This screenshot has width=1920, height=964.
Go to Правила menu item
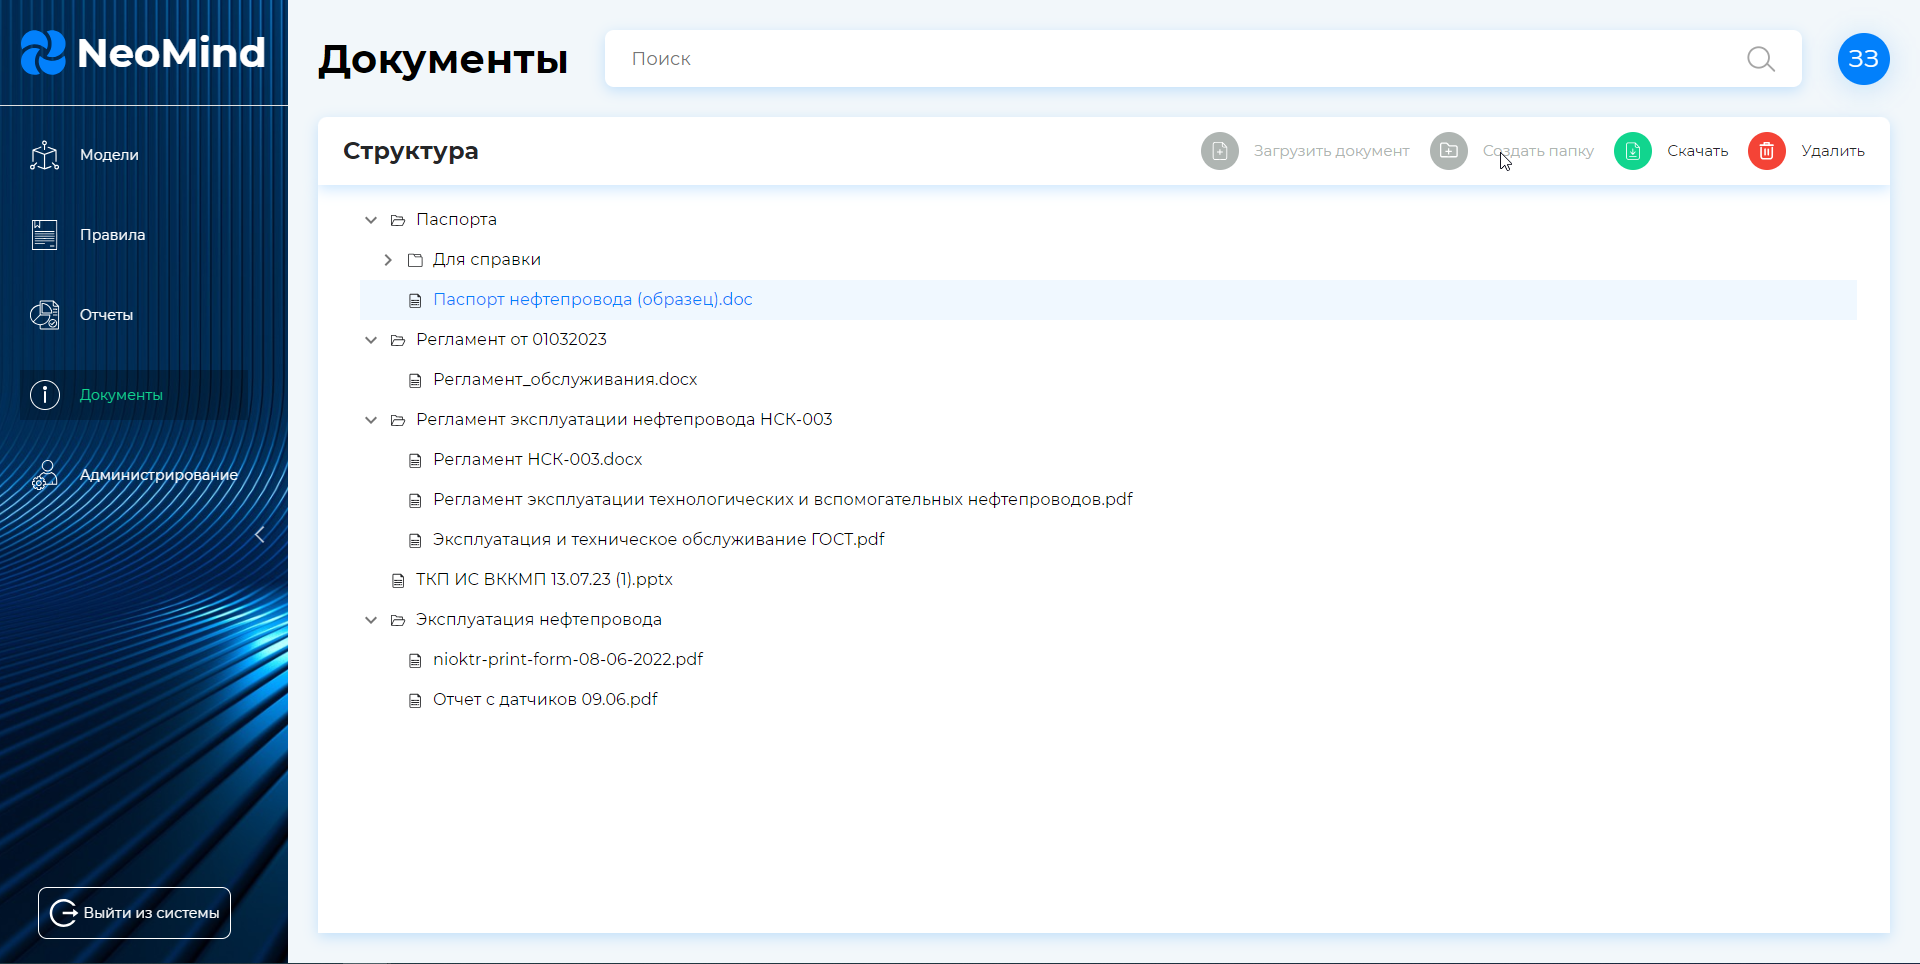click(112, 235)
